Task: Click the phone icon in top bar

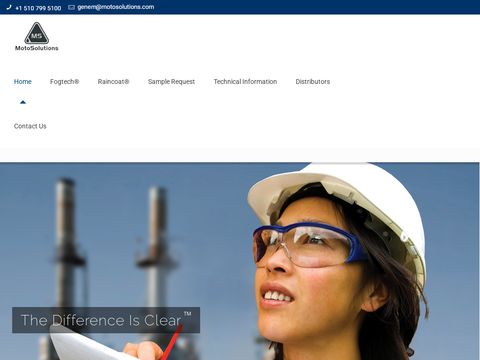Action: click(9, 7)
